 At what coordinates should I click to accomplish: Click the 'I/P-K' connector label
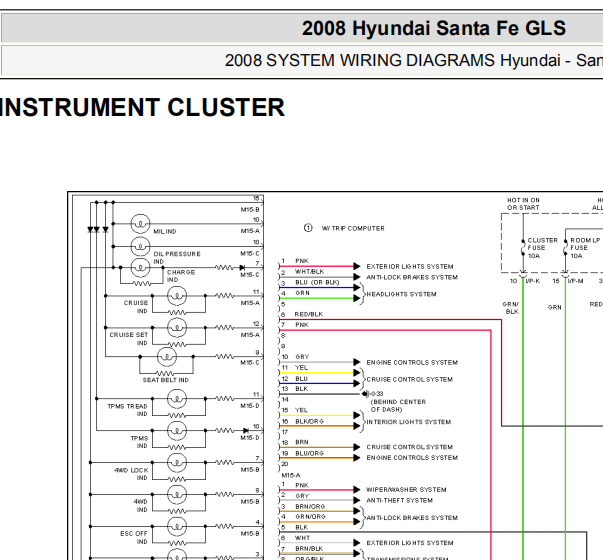[533, 281]
